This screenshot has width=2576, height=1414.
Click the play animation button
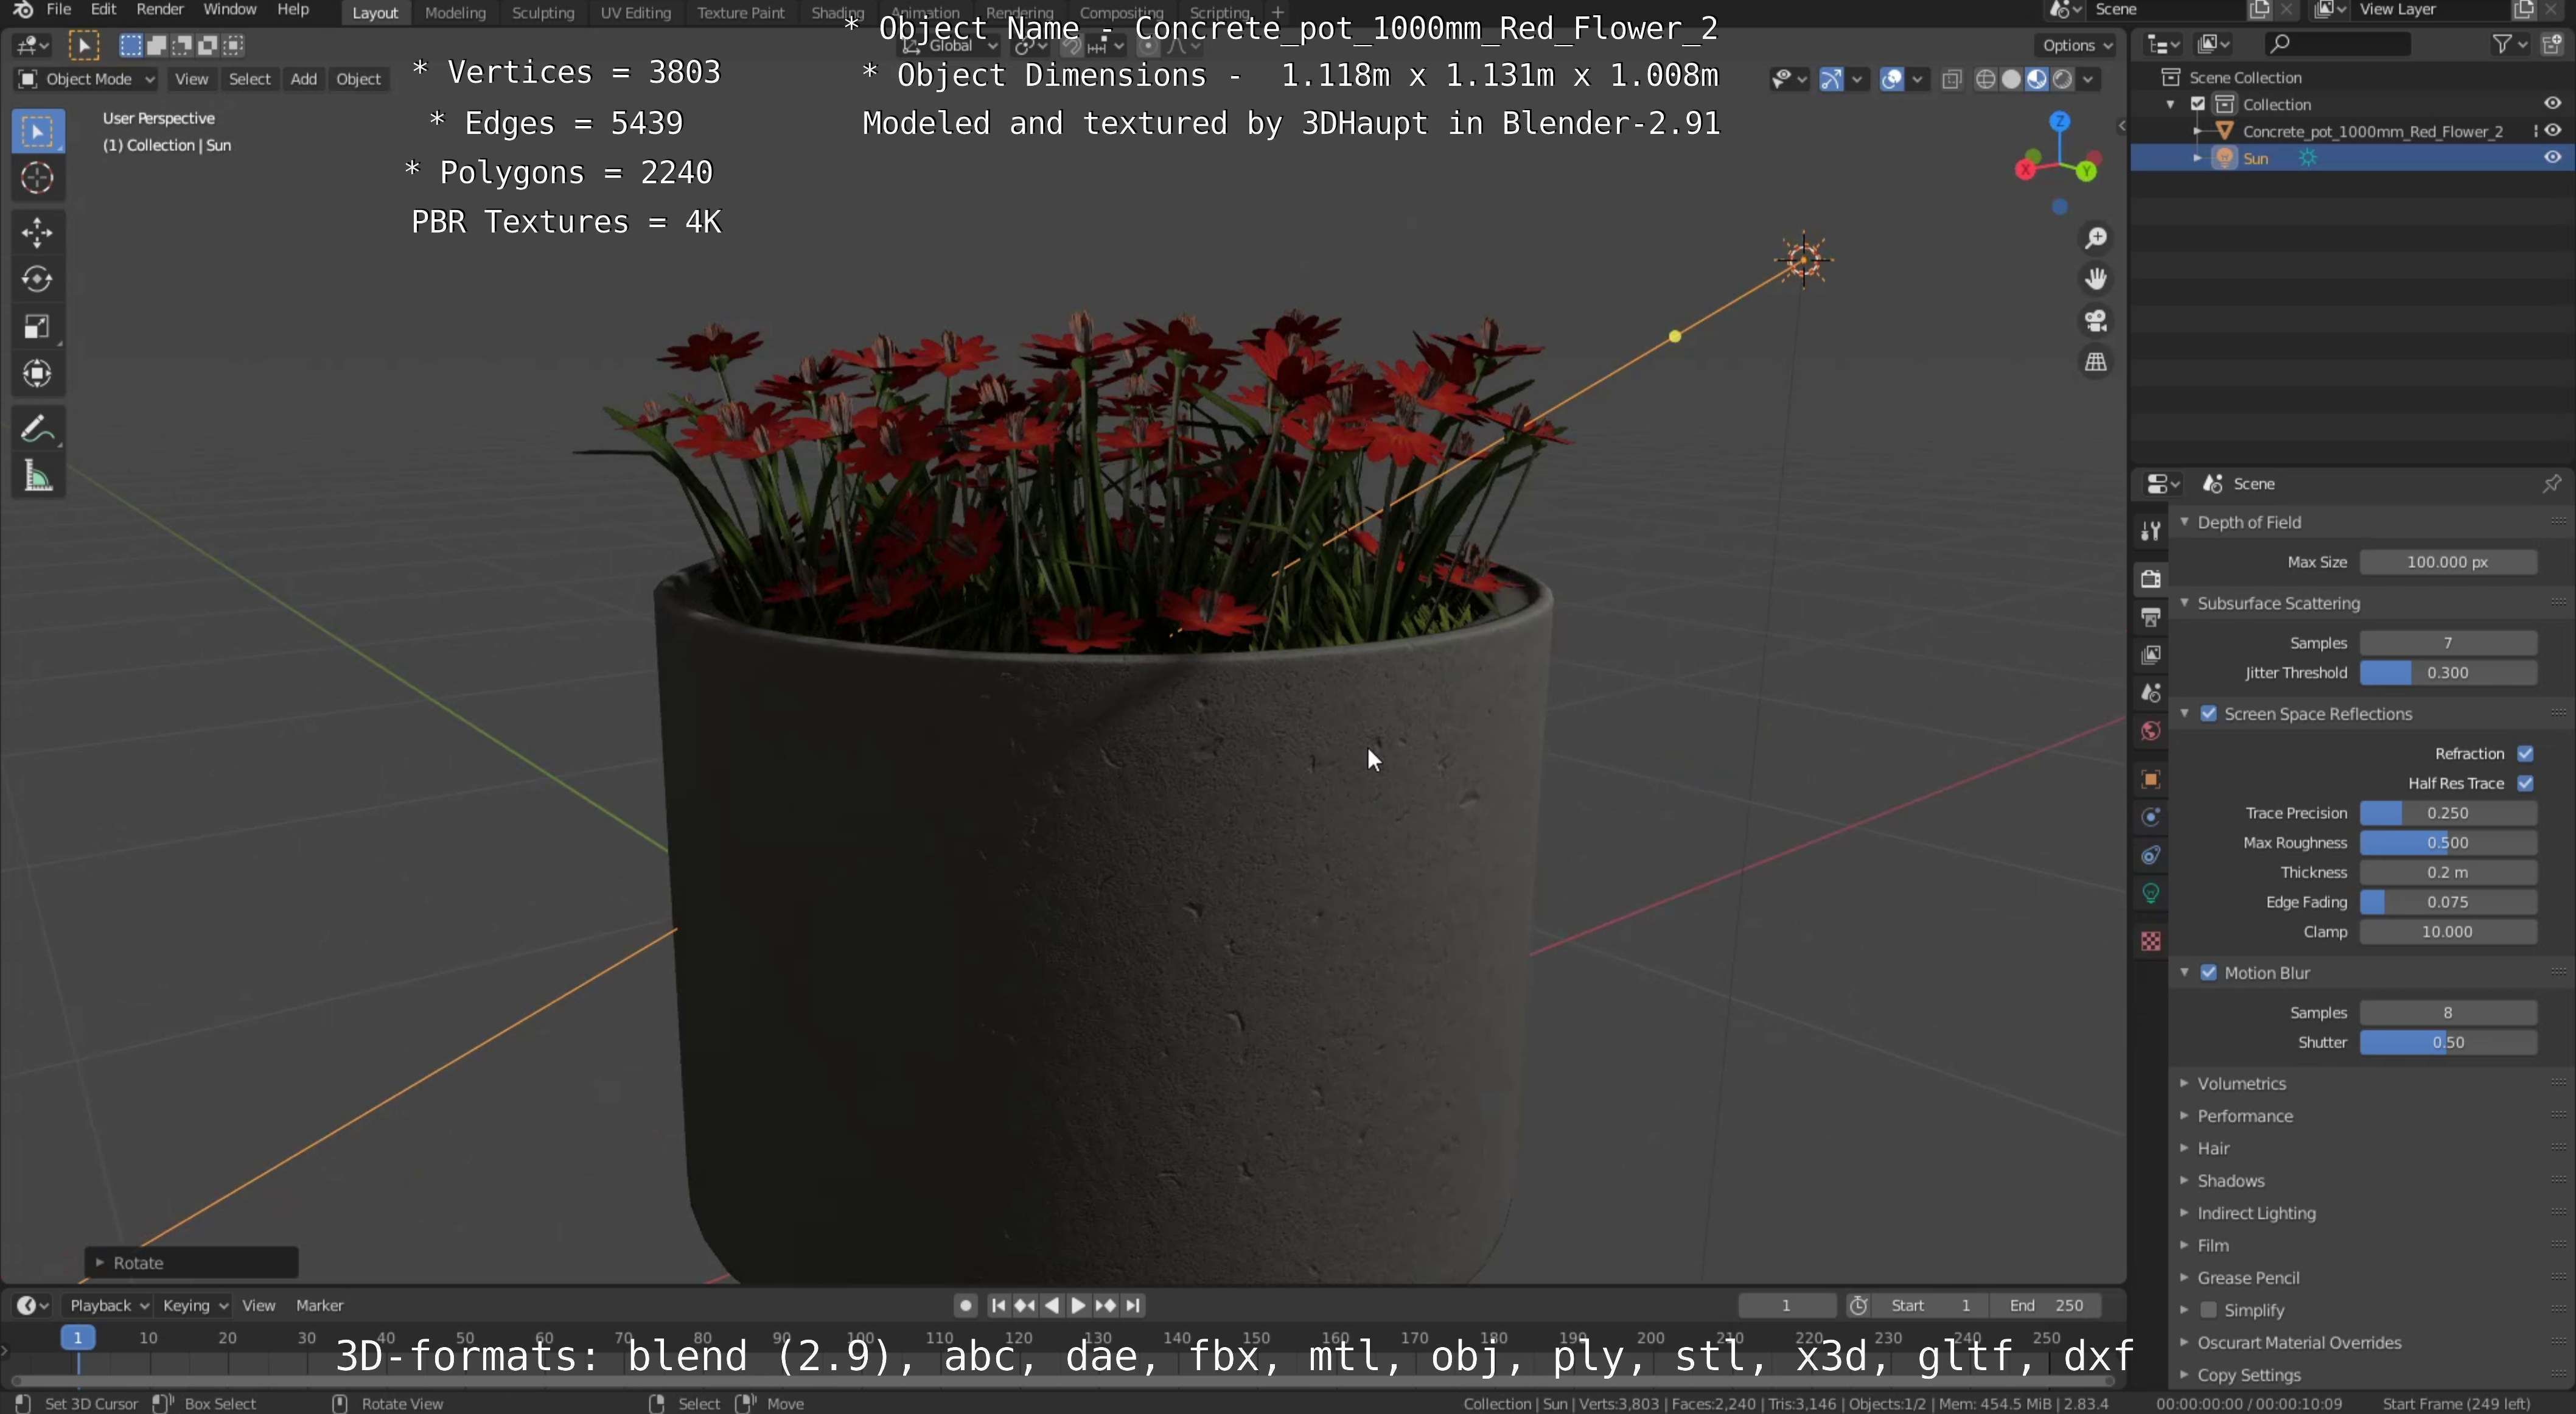click(x=1078, y=1306)
